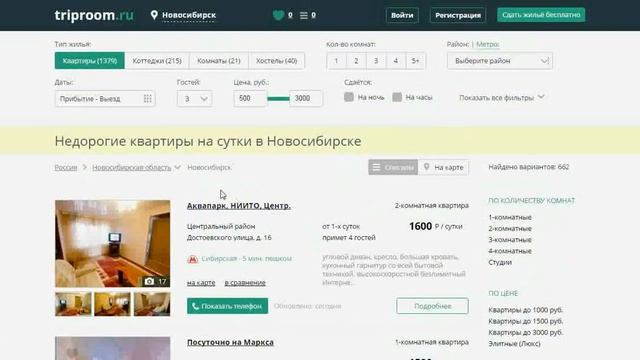Image resolution: width=640 pixels, height=360 pixels.
Task: Click the triproom.ru logo
Action: [94, 15]
